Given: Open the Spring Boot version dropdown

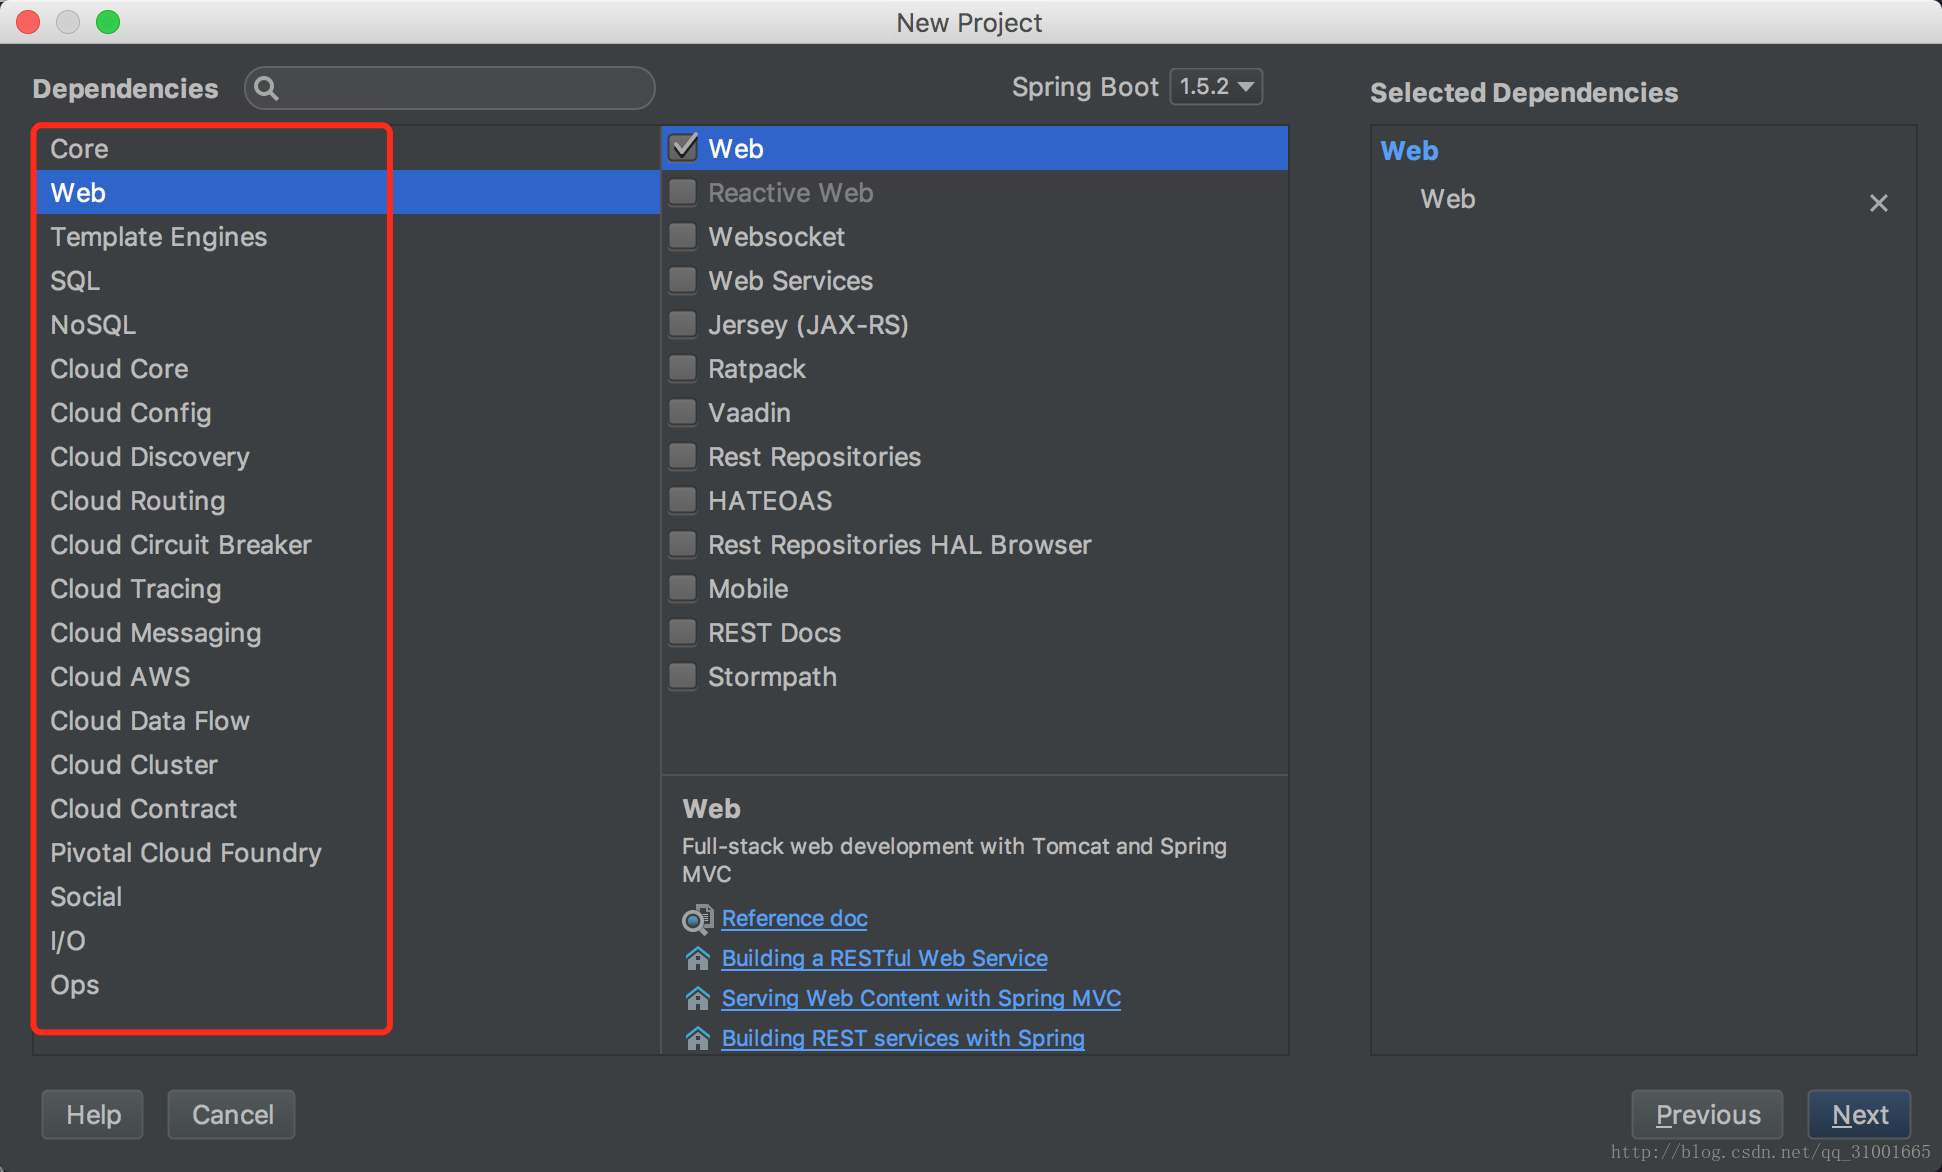Looking at the screenshot, I should tap(1216, 87).
